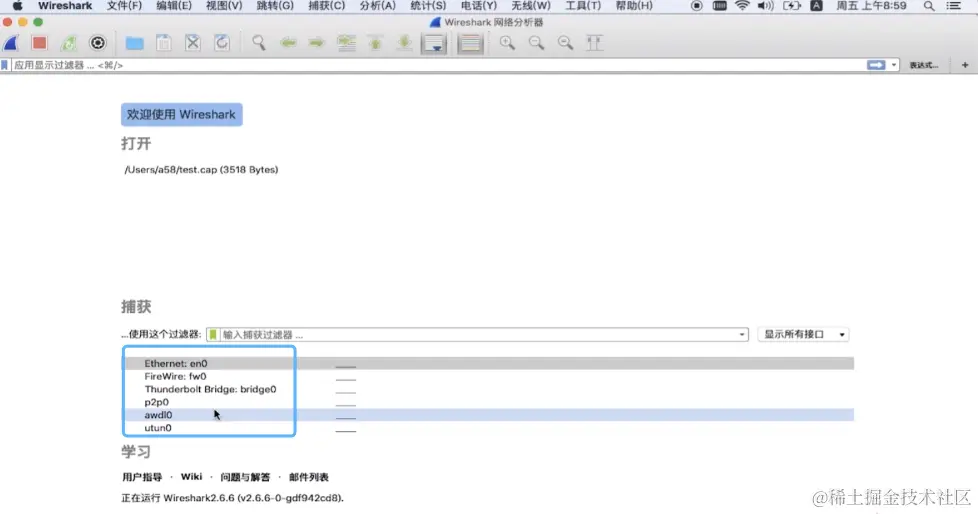The width and height of the screenshot is (978, 514).
Task: Open the 无线(W) menu
Action: coord(531,6)
